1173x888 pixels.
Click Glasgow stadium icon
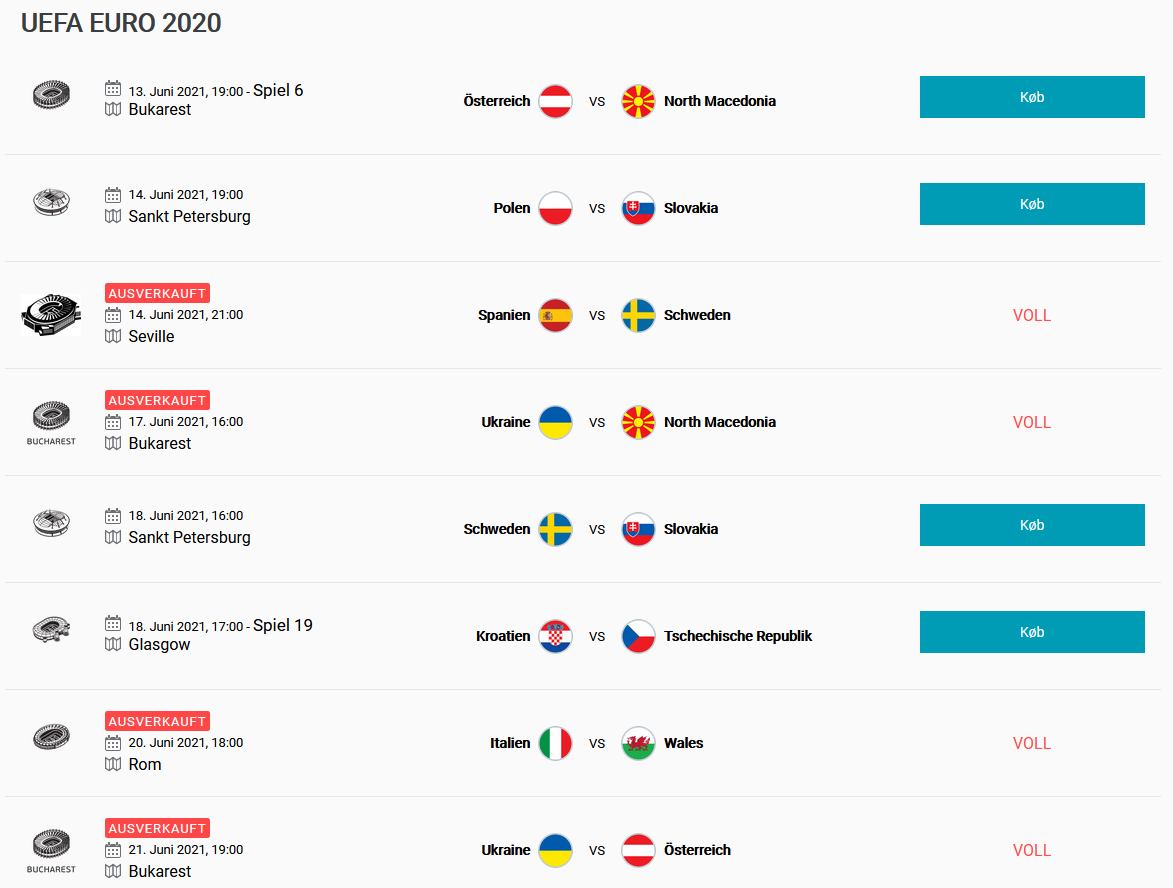[51, 629]
